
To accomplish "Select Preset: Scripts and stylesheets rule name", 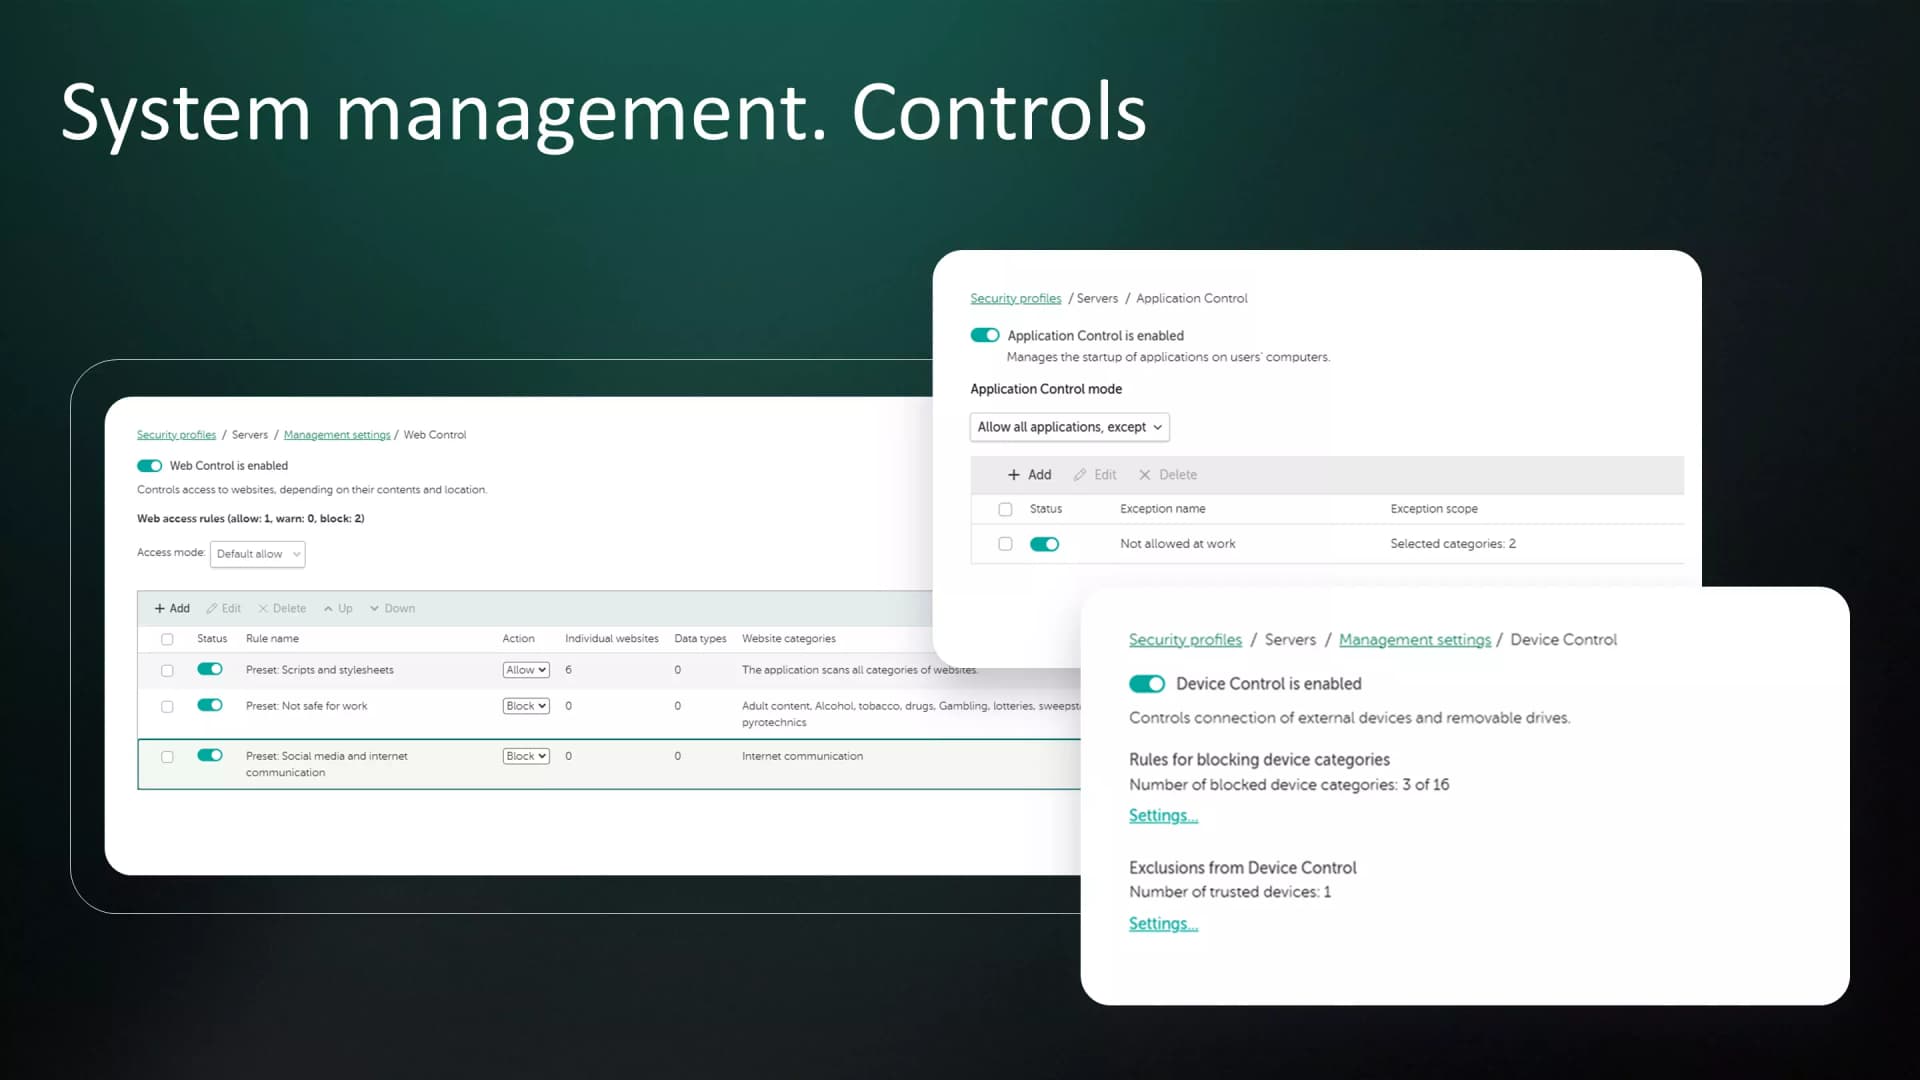I will click(319, 670).
